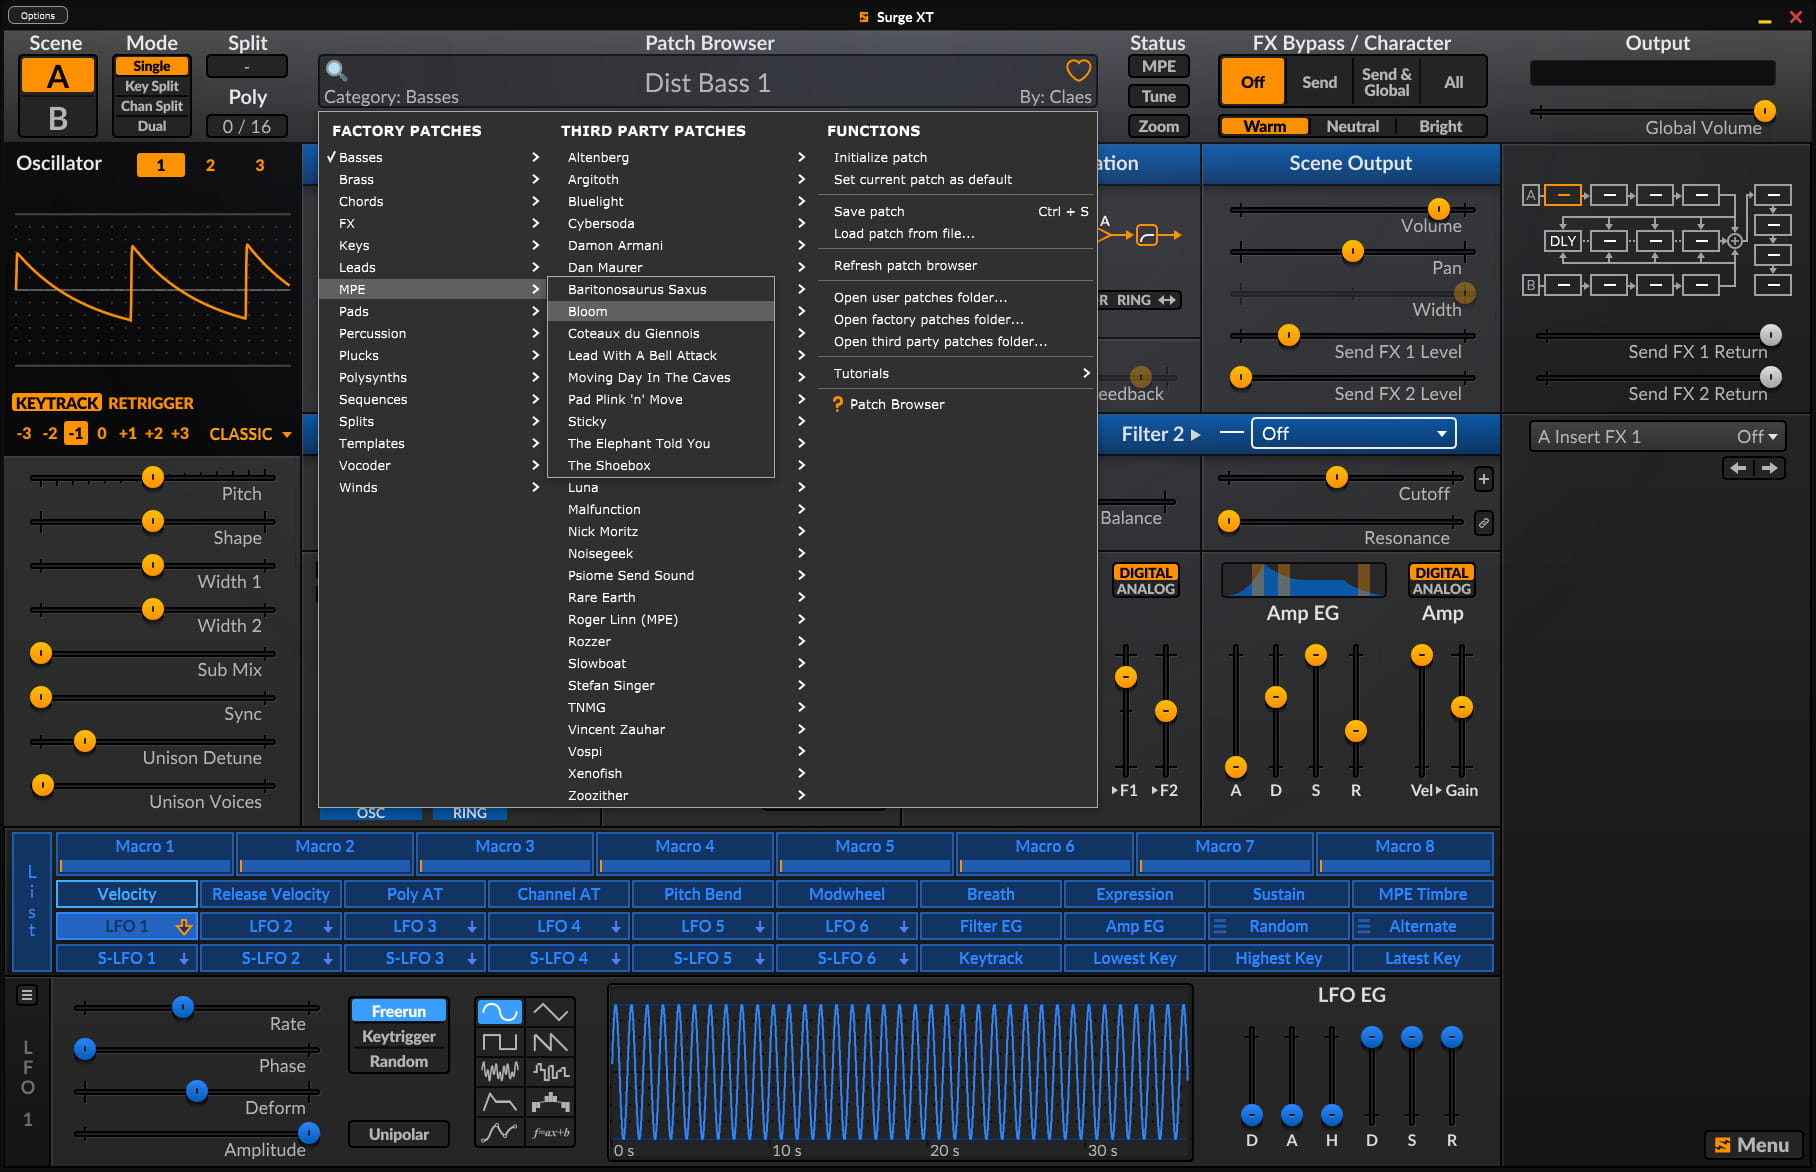This screenshot has width=1816, height=1172.
Task: Enable Unipolar for LFO
Action: 398,1134
